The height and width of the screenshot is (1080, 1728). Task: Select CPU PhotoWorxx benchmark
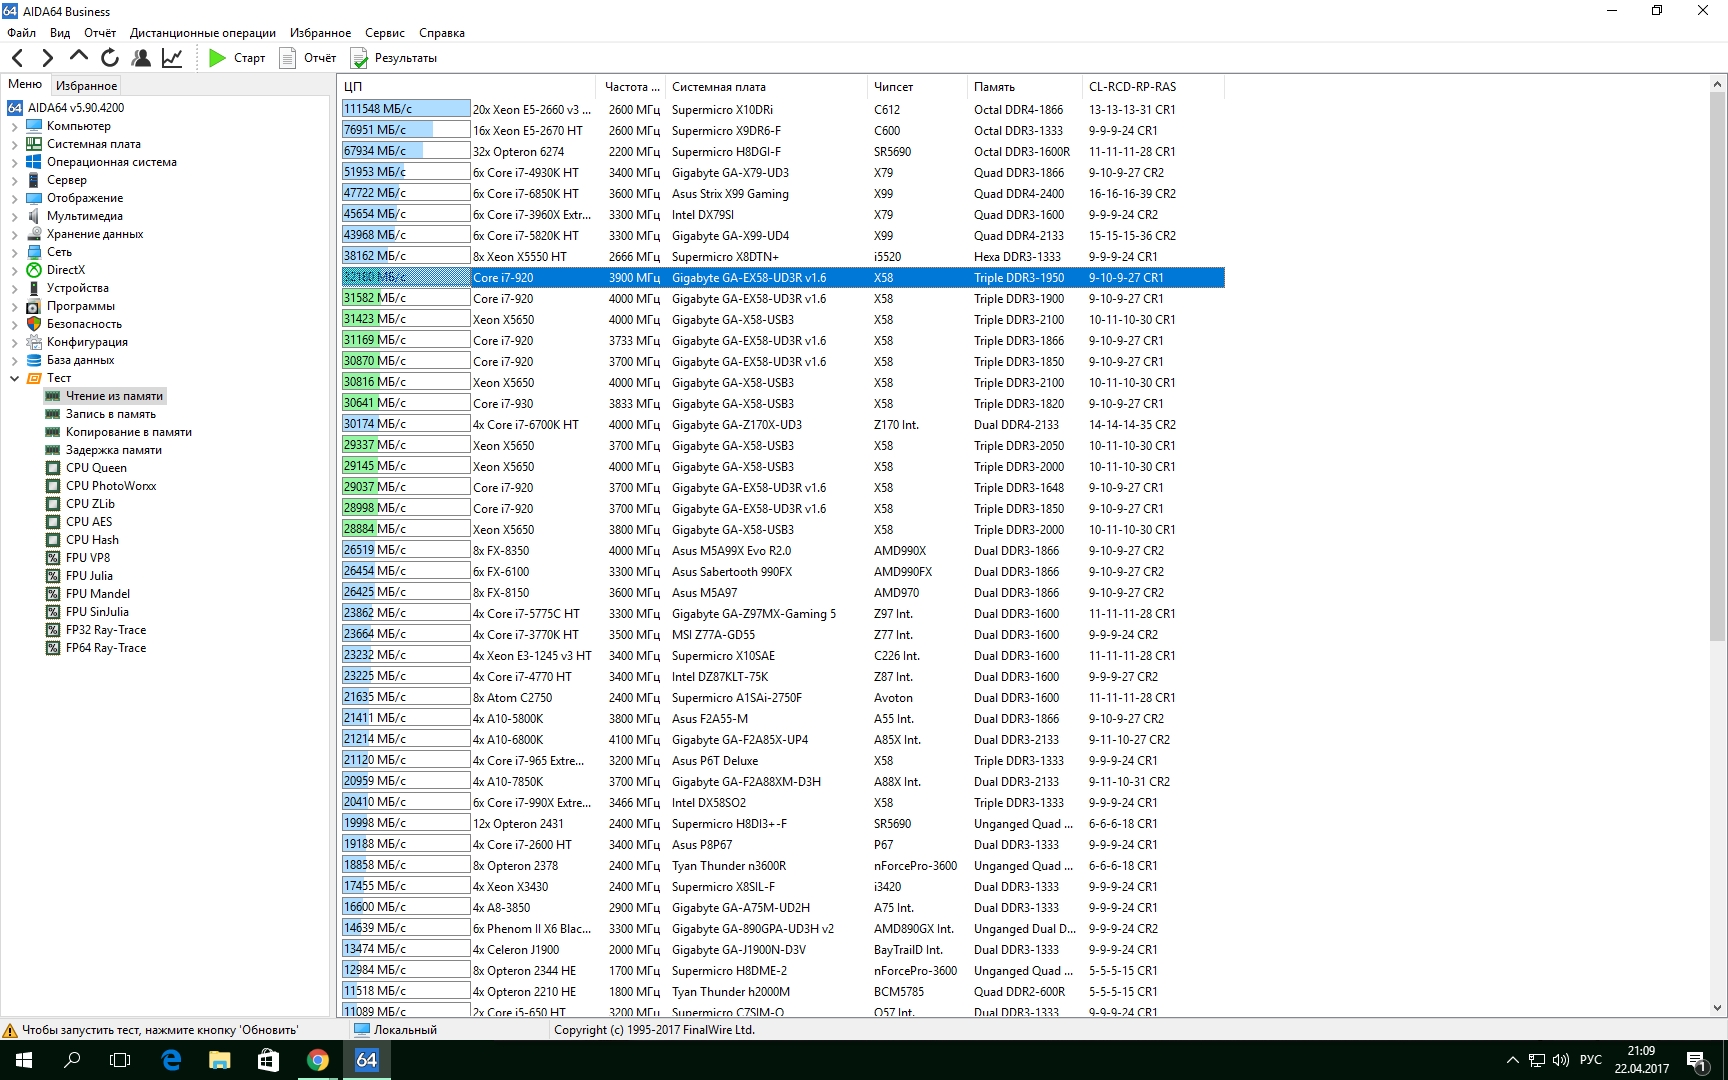click(x=111, y=486)
